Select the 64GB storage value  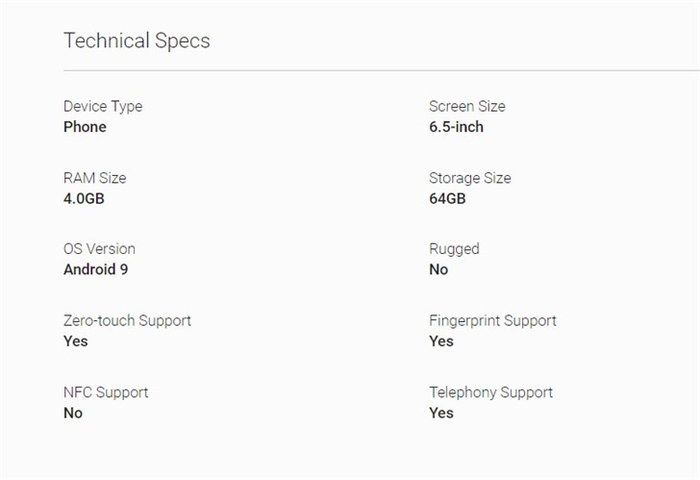(447, 199)
